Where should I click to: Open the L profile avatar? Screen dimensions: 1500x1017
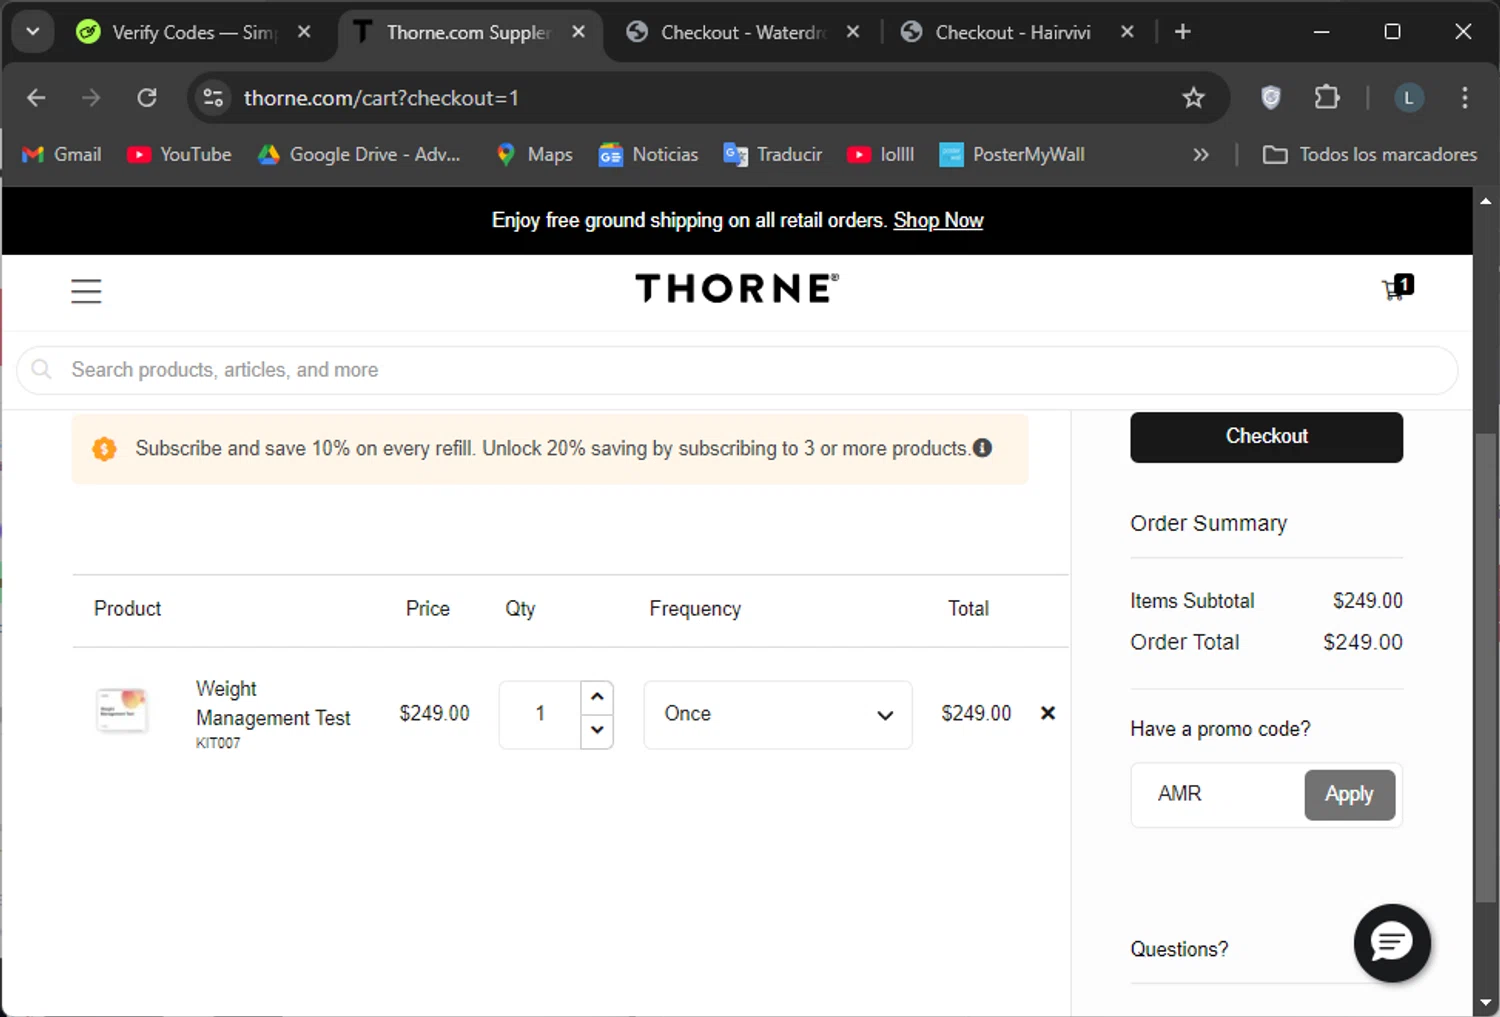tap(1409, 98)
